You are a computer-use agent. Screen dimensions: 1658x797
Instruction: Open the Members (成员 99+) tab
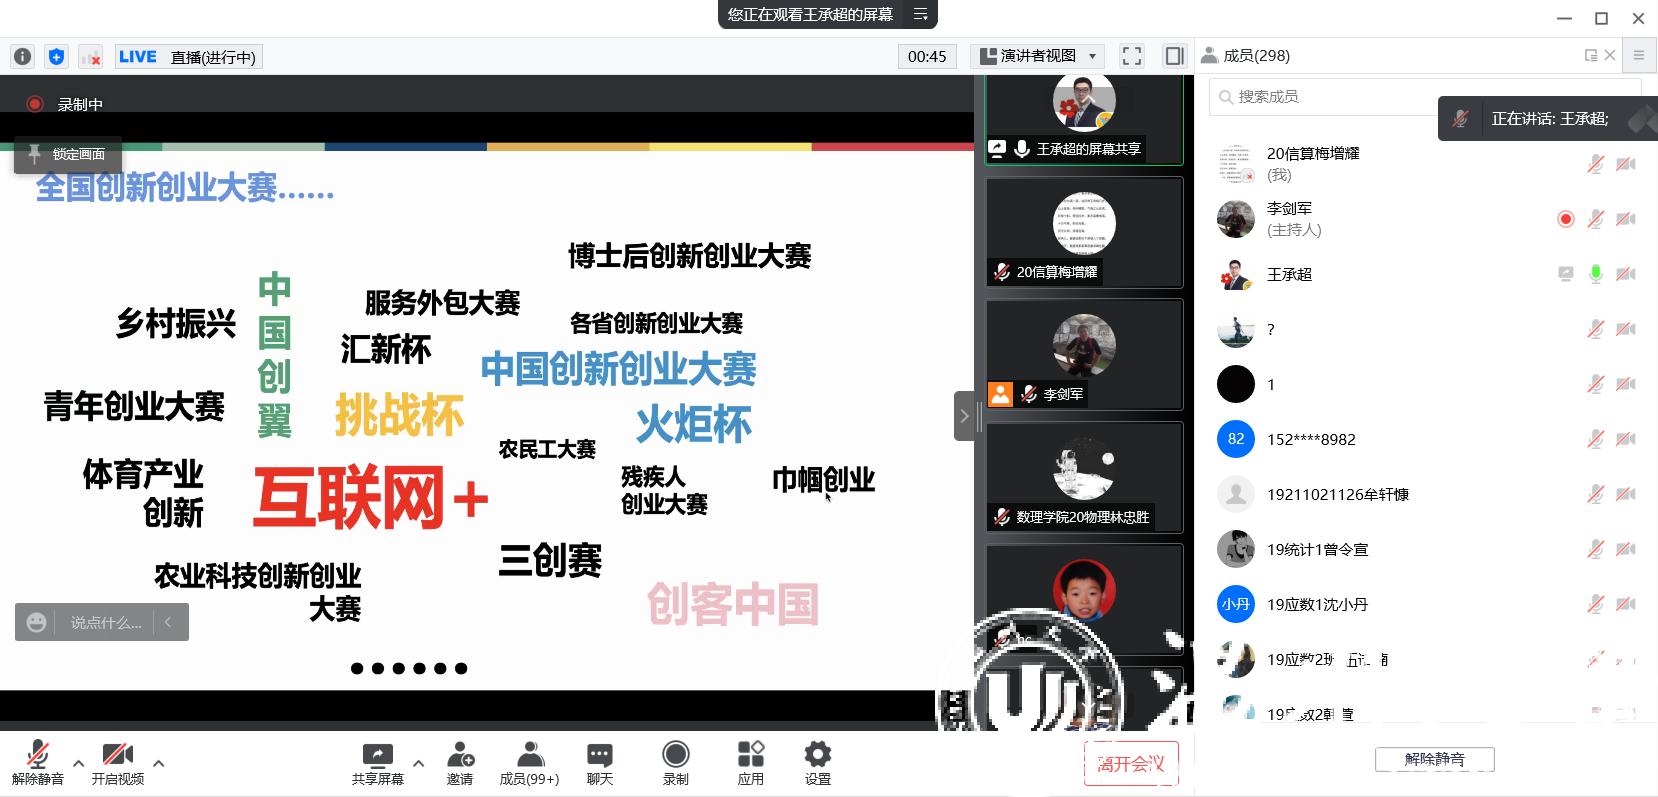(x=529, y=763)
